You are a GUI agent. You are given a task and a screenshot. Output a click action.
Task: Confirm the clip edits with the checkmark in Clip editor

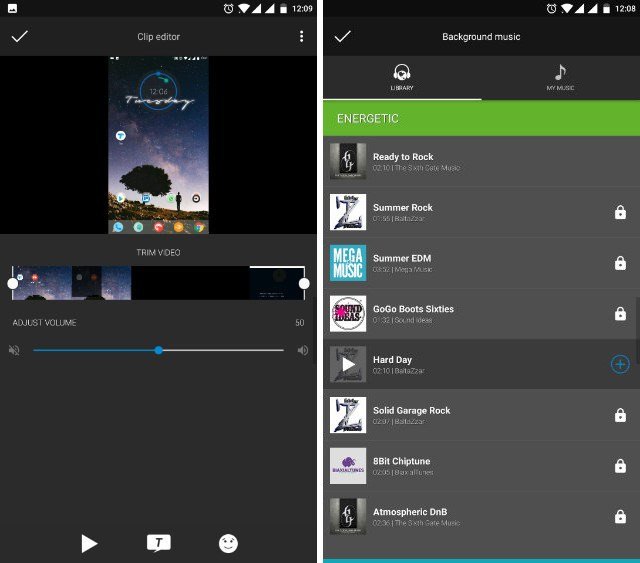coord(20,36)
